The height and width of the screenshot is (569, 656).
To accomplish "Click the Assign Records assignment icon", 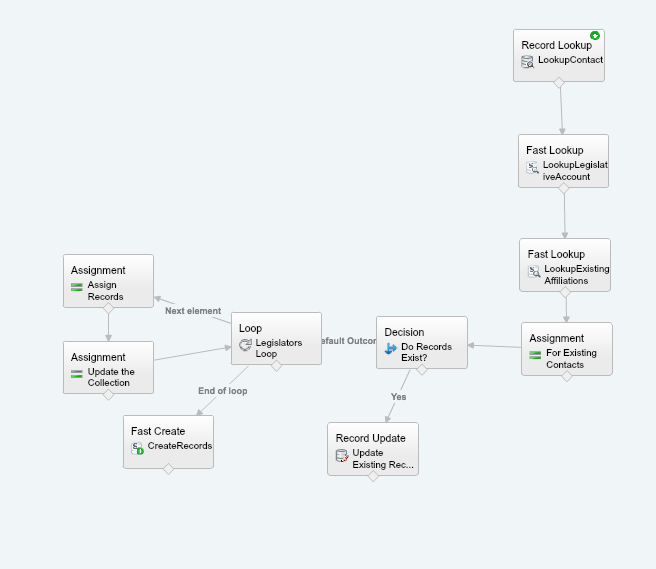I will point(76,287).
